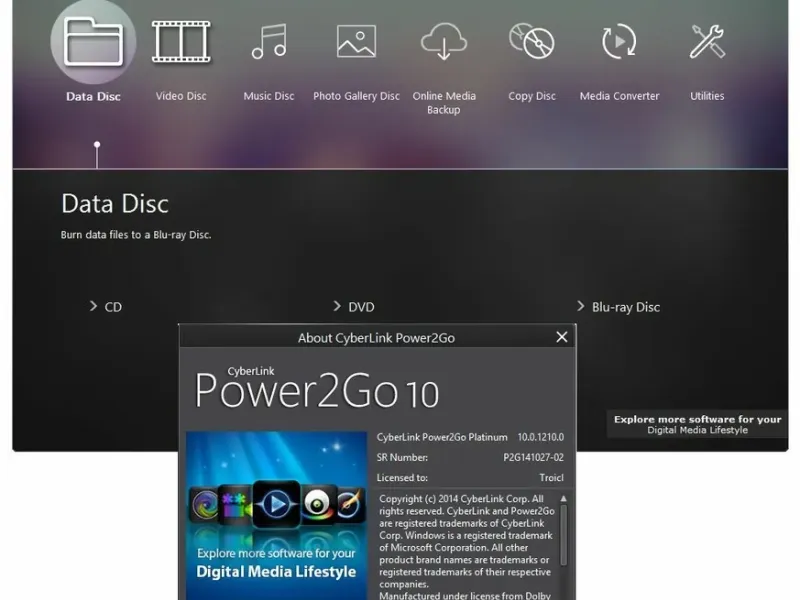Click the swirl app icon in banner
This screenshot has height=600, width=800.
205,505
